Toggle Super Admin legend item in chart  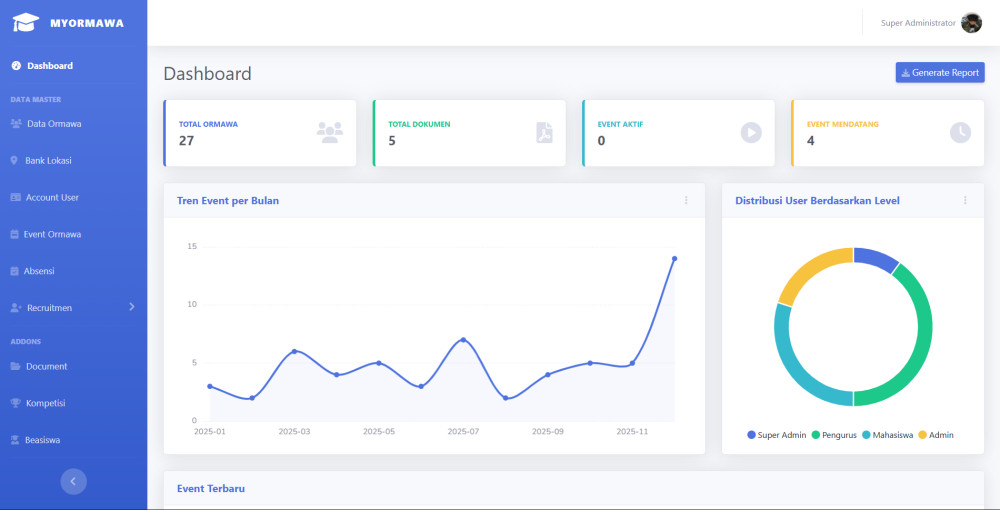point(776,435)
